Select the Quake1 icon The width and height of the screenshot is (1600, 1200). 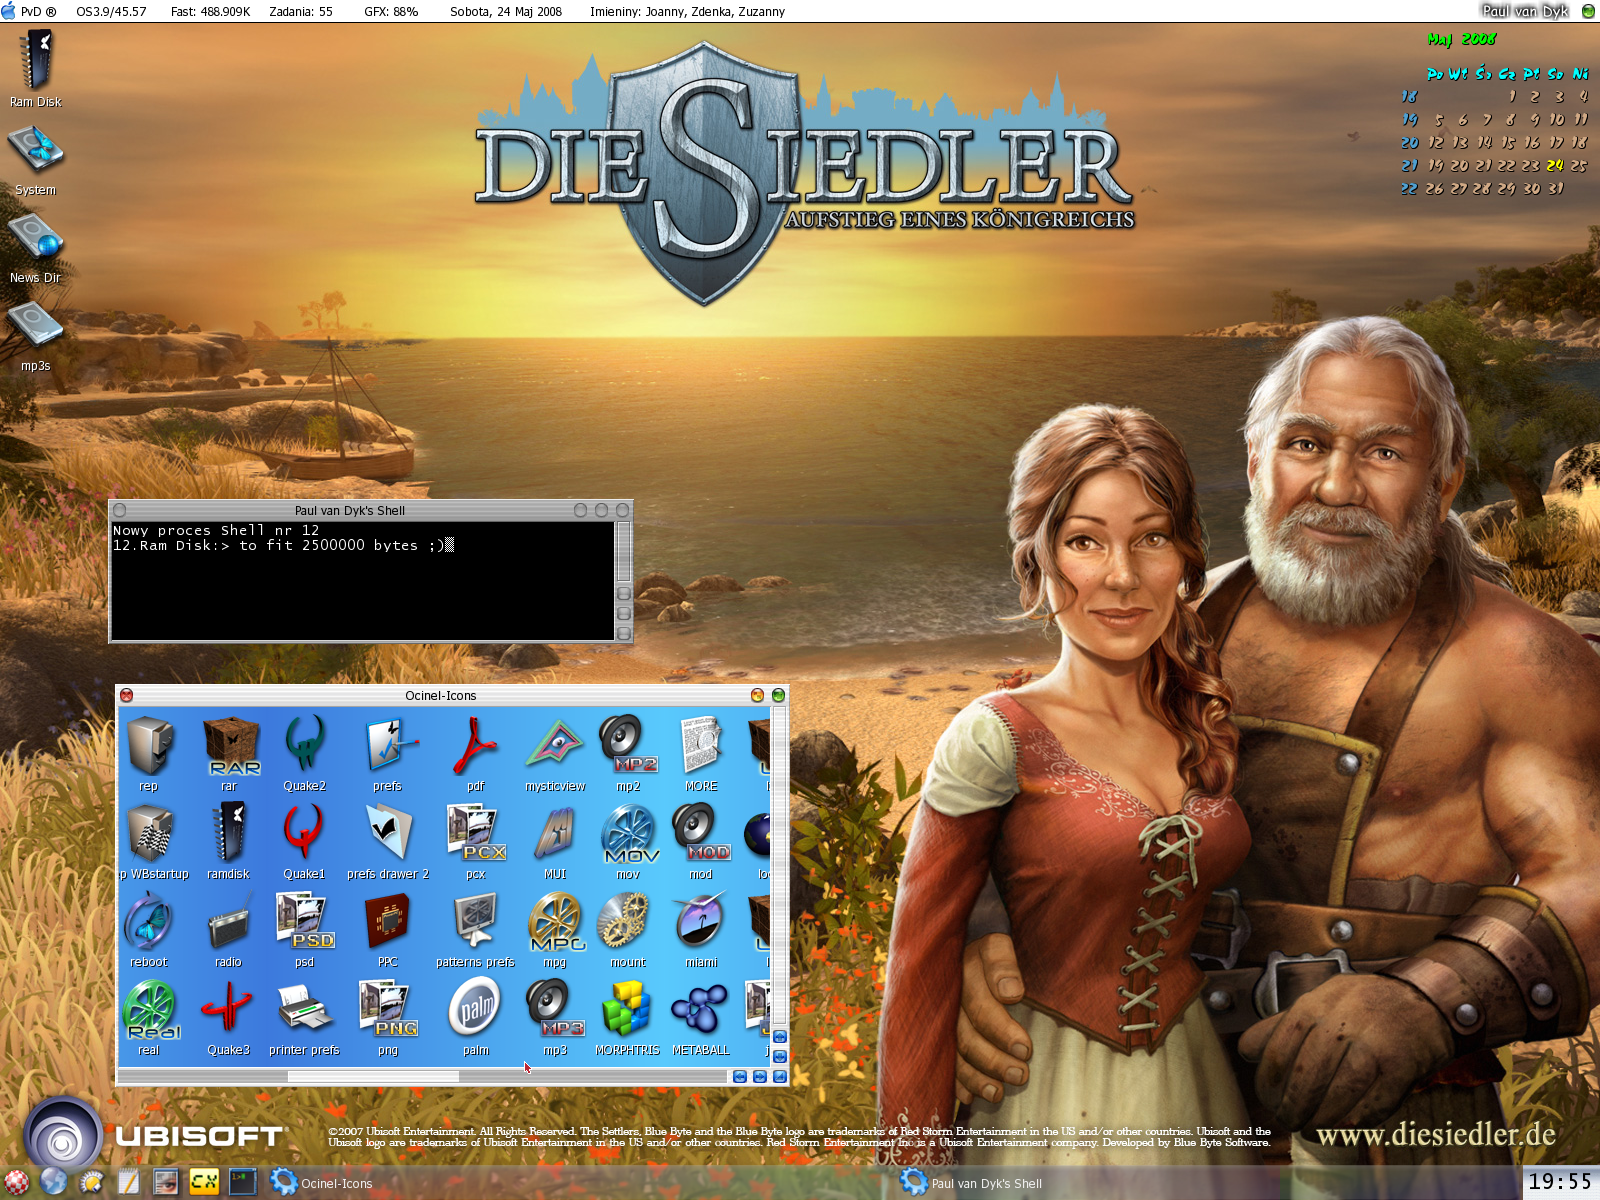pyautogui.click(x=304, y=841)
